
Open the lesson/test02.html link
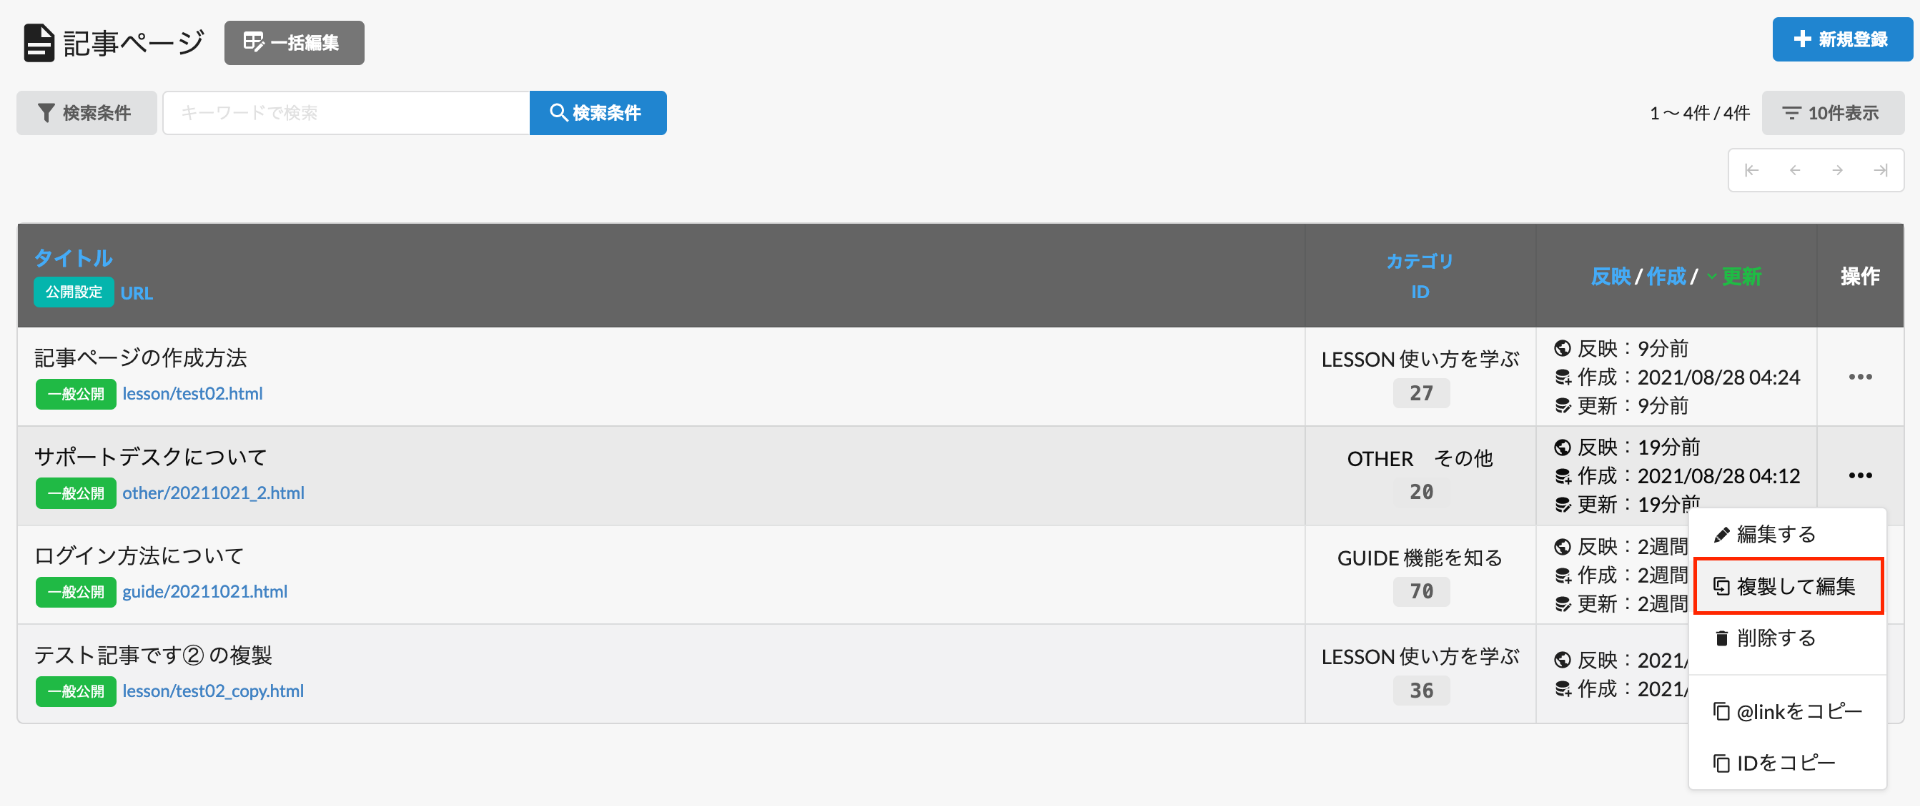tap(193, 394)
